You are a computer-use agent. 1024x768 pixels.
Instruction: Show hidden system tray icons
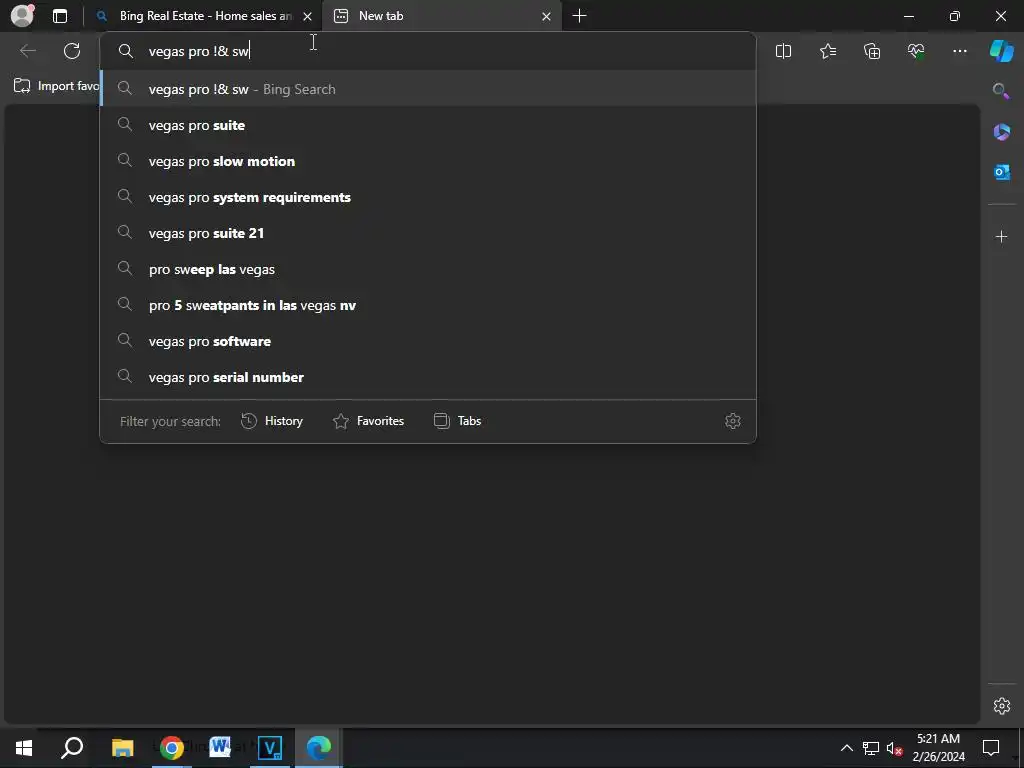coord(846,748)
